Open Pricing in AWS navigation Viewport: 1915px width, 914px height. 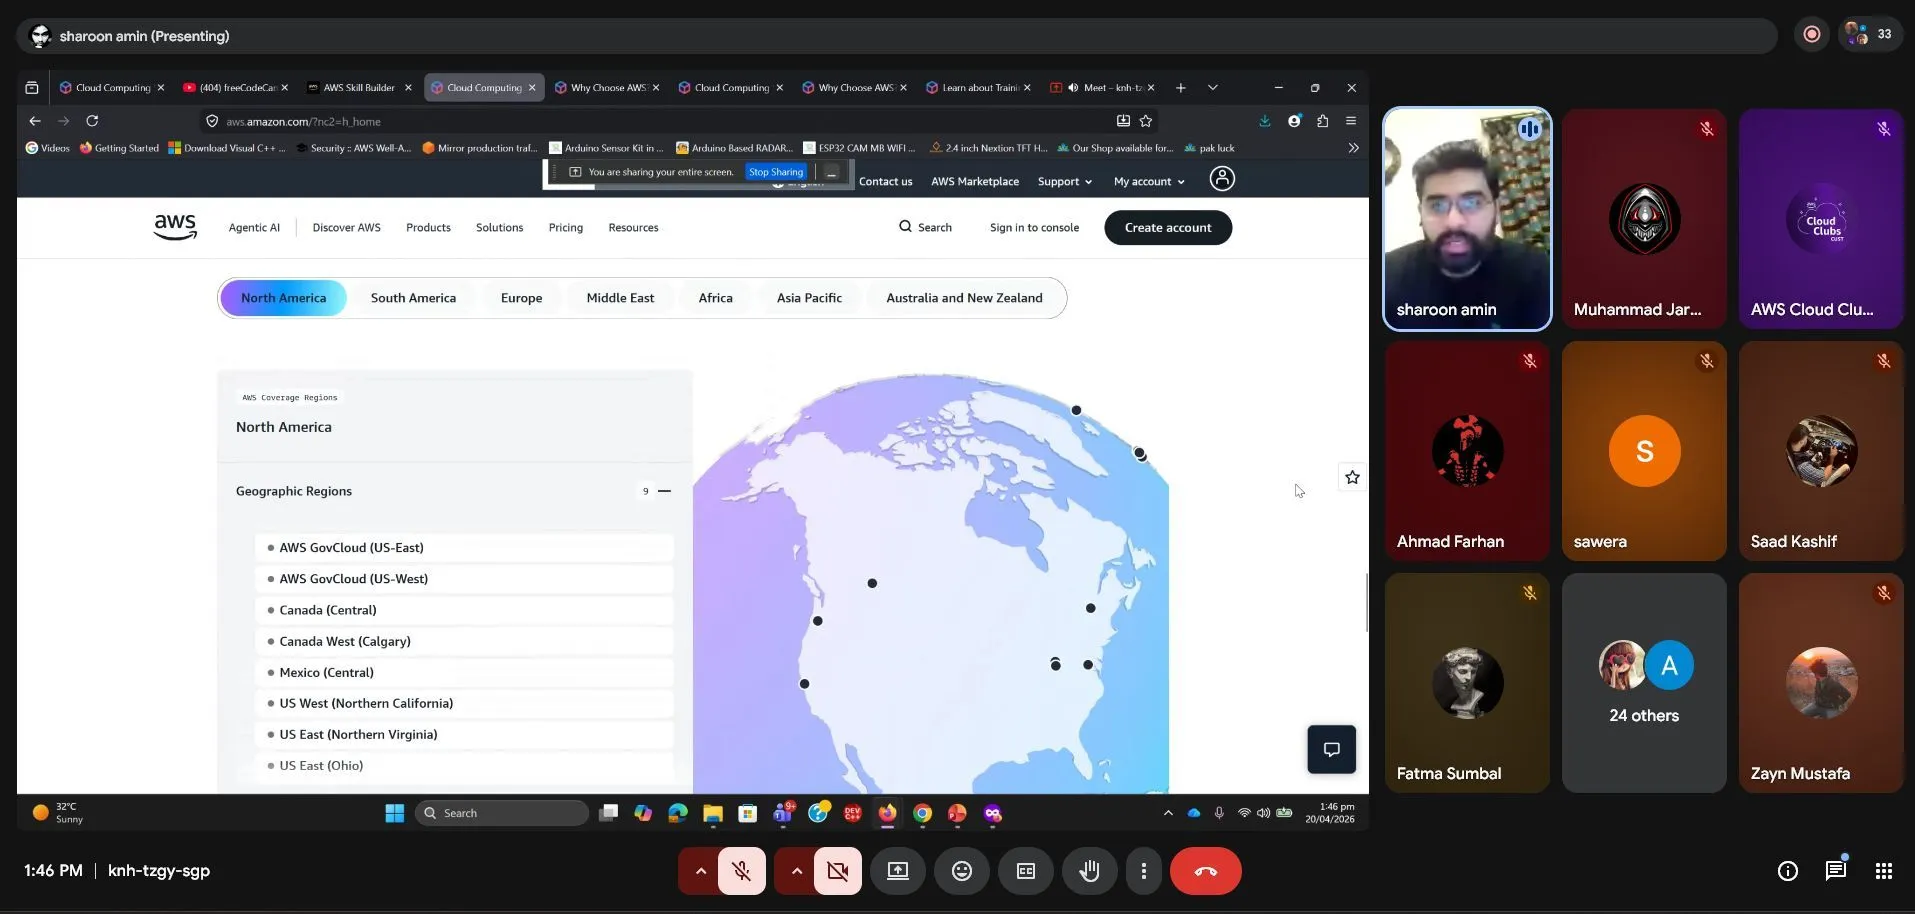click(566, 228)
